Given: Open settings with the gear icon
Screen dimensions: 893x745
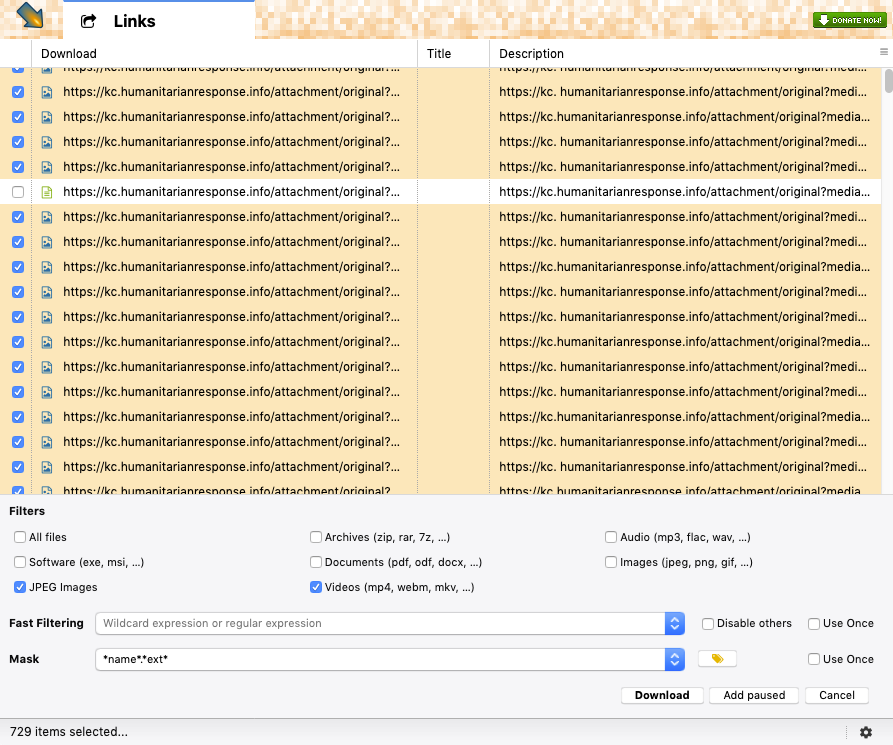Looking at the screenshot, I should [866, 732].
